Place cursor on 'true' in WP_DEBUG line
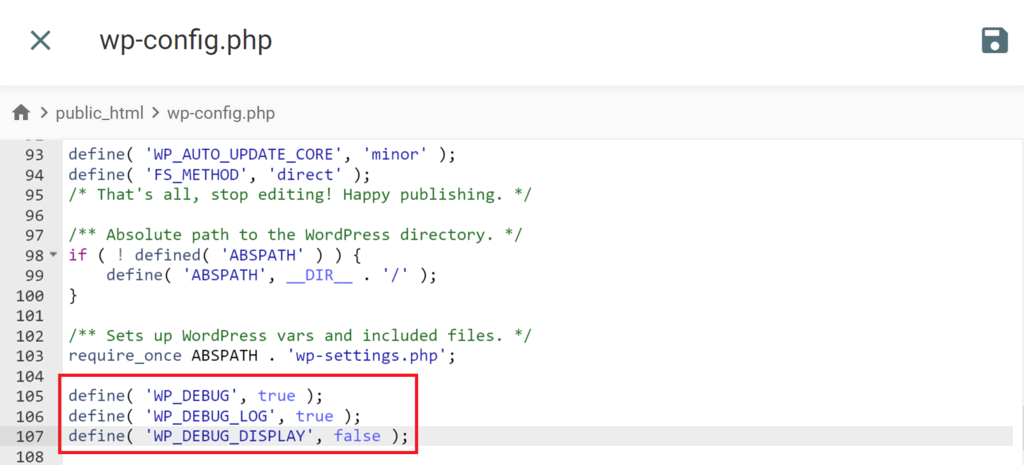This screenshot has height=465, width=1024. [276, 396]
